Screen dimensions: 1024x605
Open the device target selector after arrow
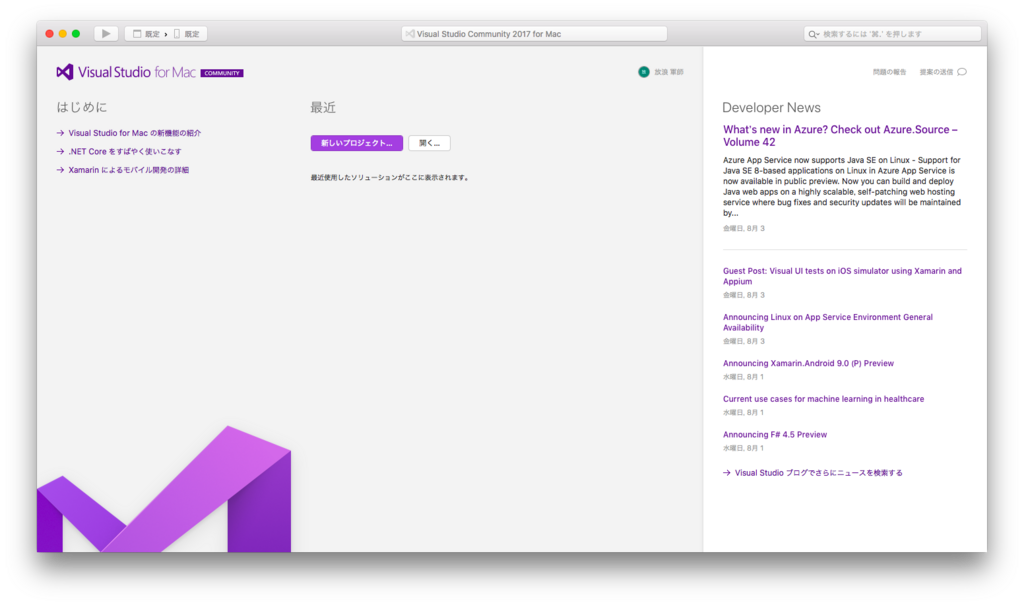coord(187,34)
